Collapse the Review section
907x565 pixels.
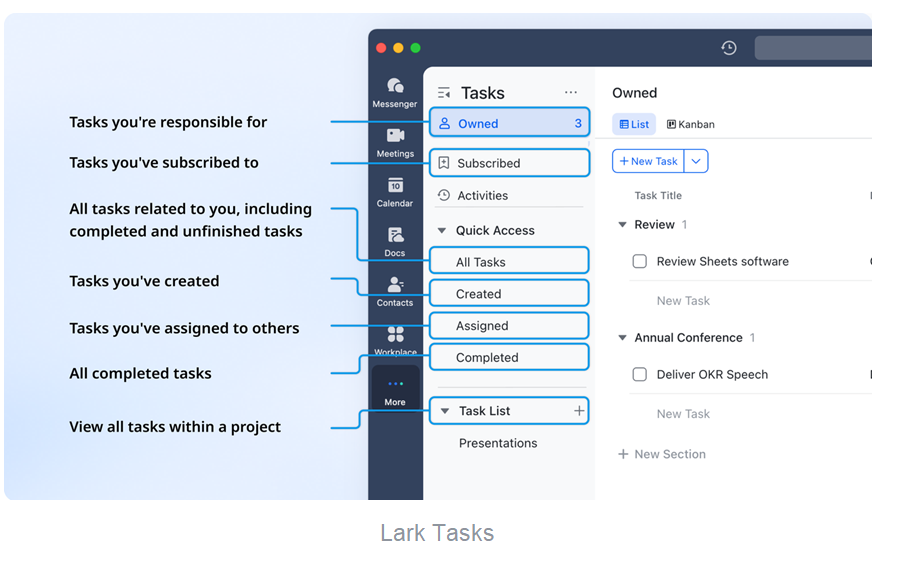click(x=622, y=225)
